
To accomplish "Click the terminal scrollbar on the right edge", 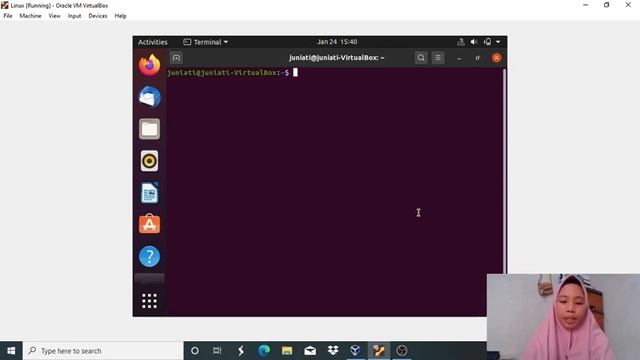I will pyautogui.click(x=504, y=171).
